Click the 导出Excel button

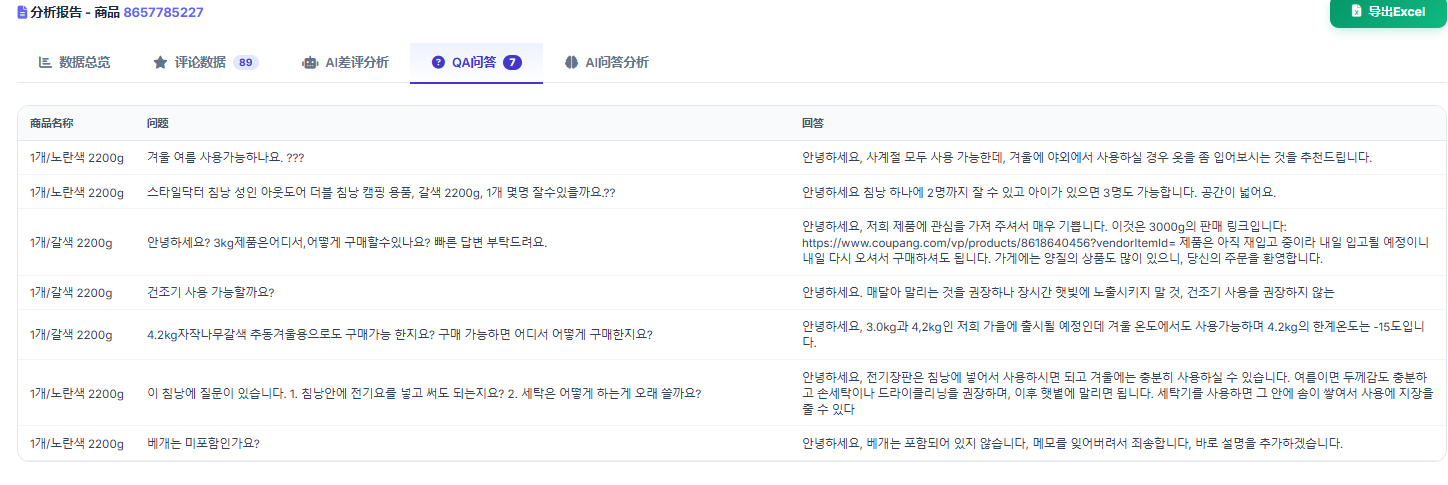click(x=1387, y=12)
